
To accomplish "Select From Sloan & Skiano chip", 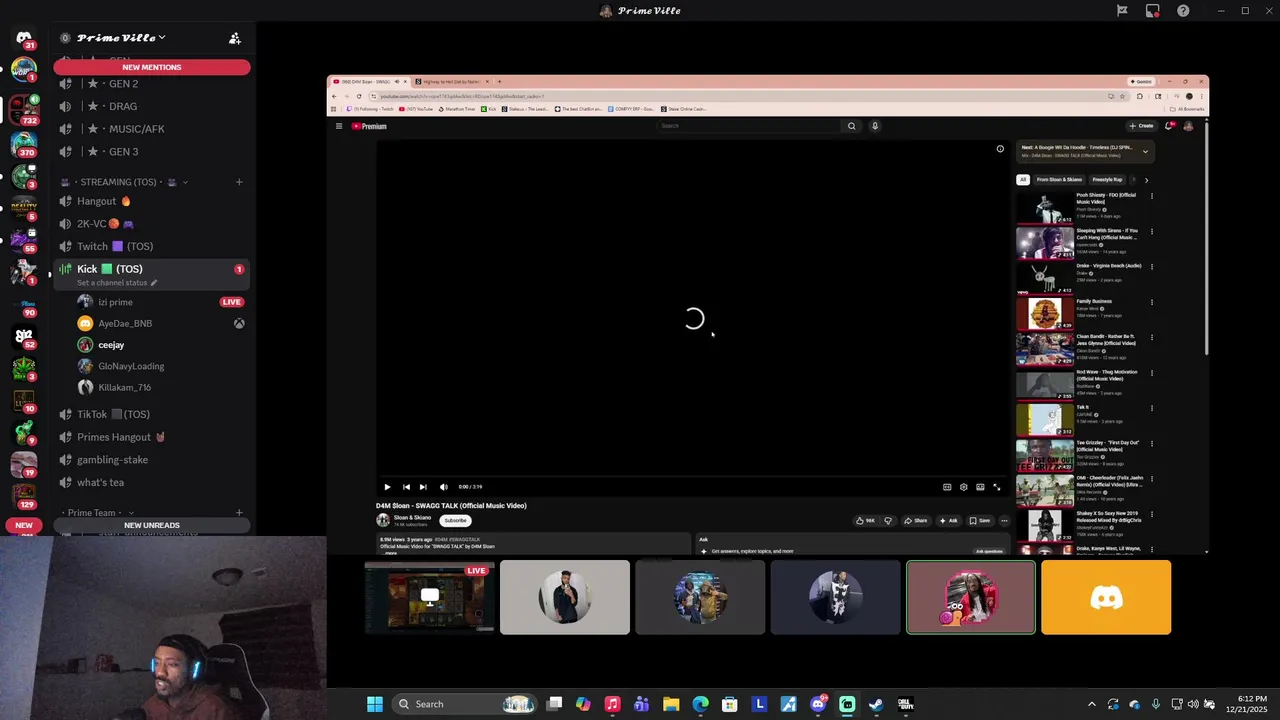I will [1059, 180].
